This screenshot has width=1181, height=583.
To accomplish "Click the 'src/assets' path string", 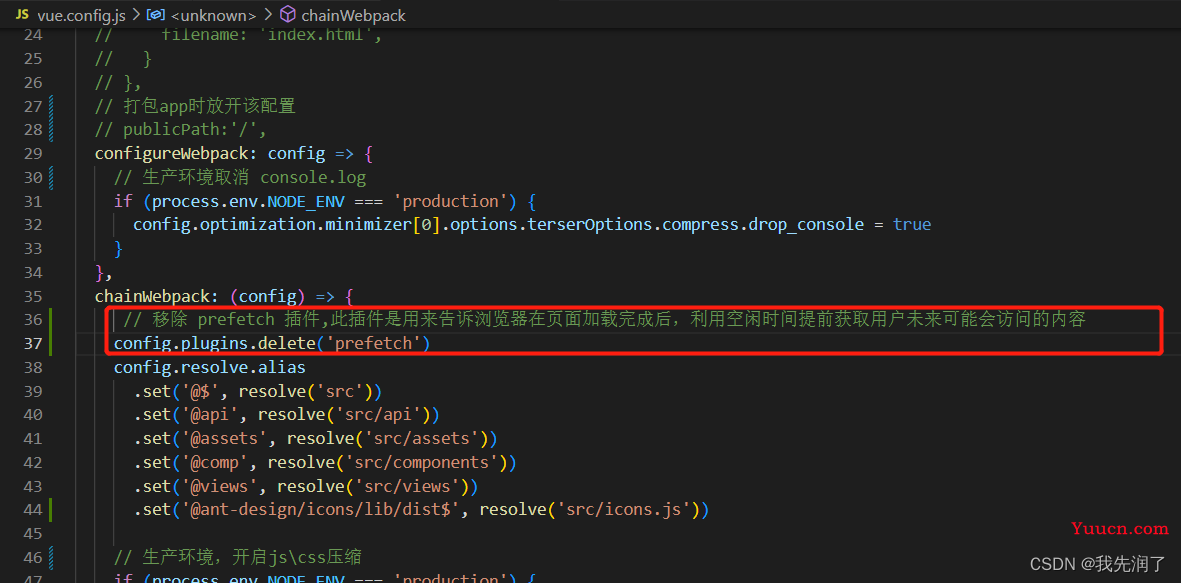I will pyautogui.click(x=422, y=438).
